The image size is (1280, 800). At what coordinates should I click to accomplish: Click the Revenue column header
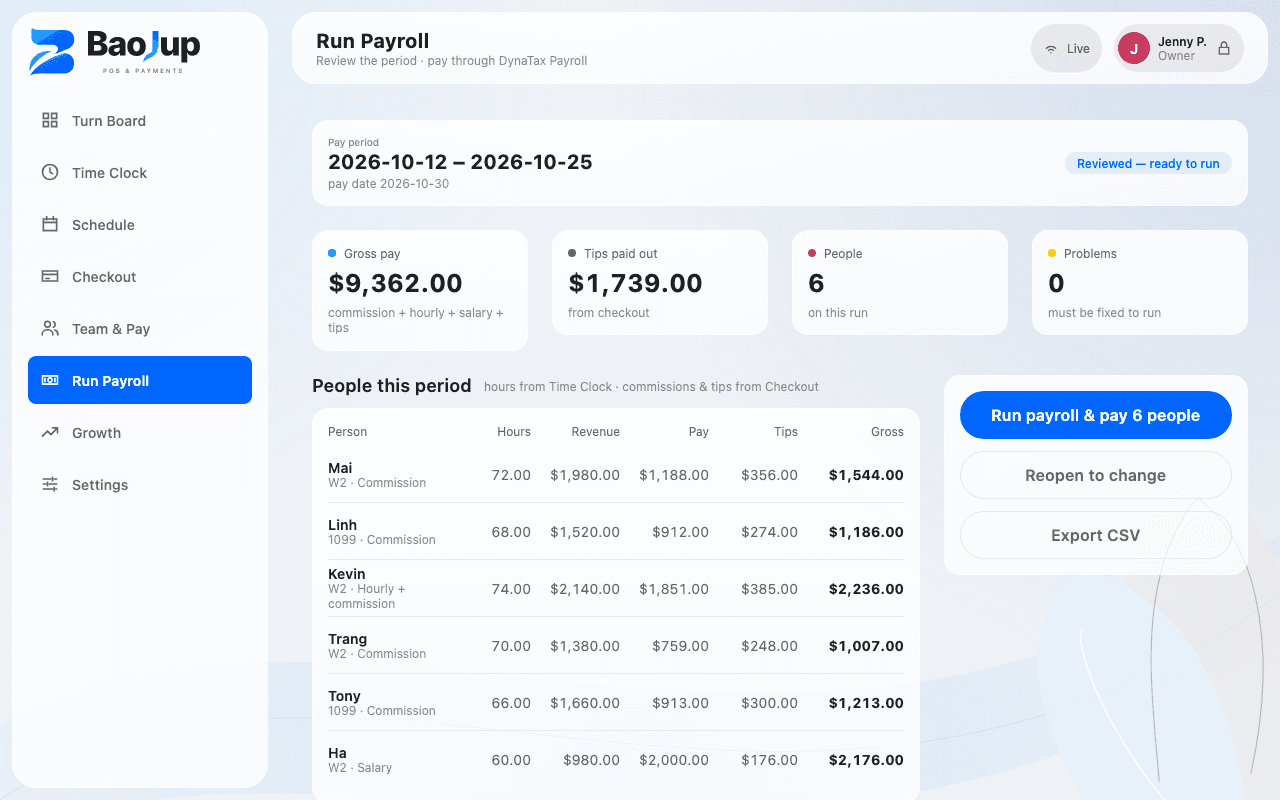[596, 432]
